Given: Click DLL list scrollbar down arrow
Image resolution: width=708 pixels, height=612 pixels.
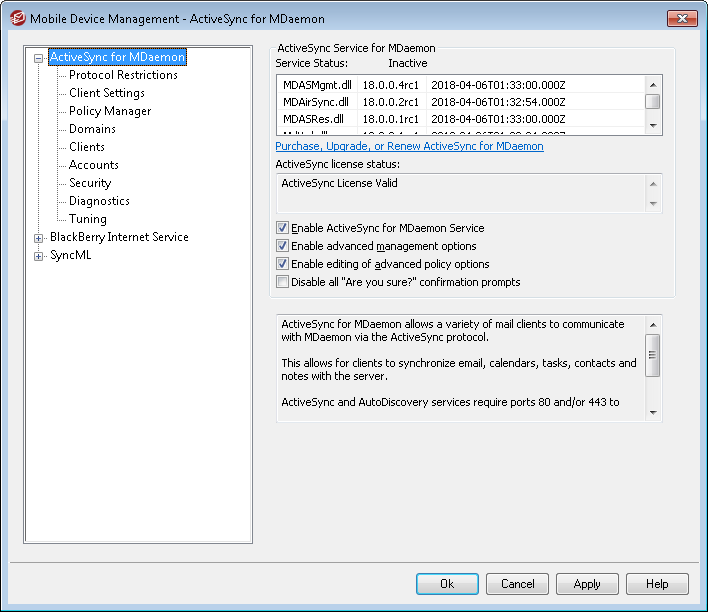Looking at the screenshot, I should pos(653,126).
